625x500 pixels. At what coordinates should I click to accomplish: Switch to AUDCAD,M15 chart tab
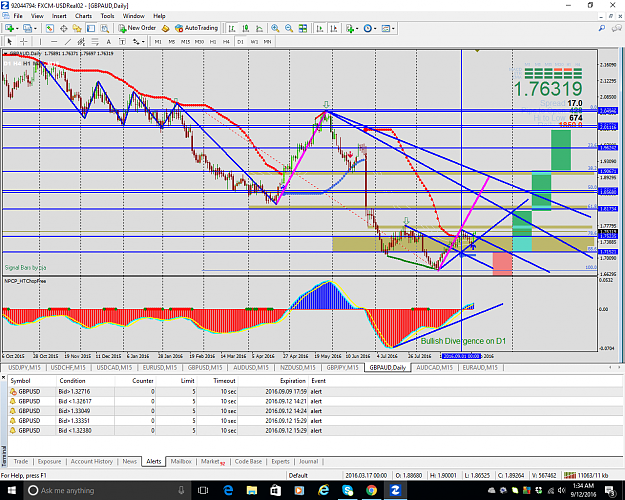coord(434,367)
